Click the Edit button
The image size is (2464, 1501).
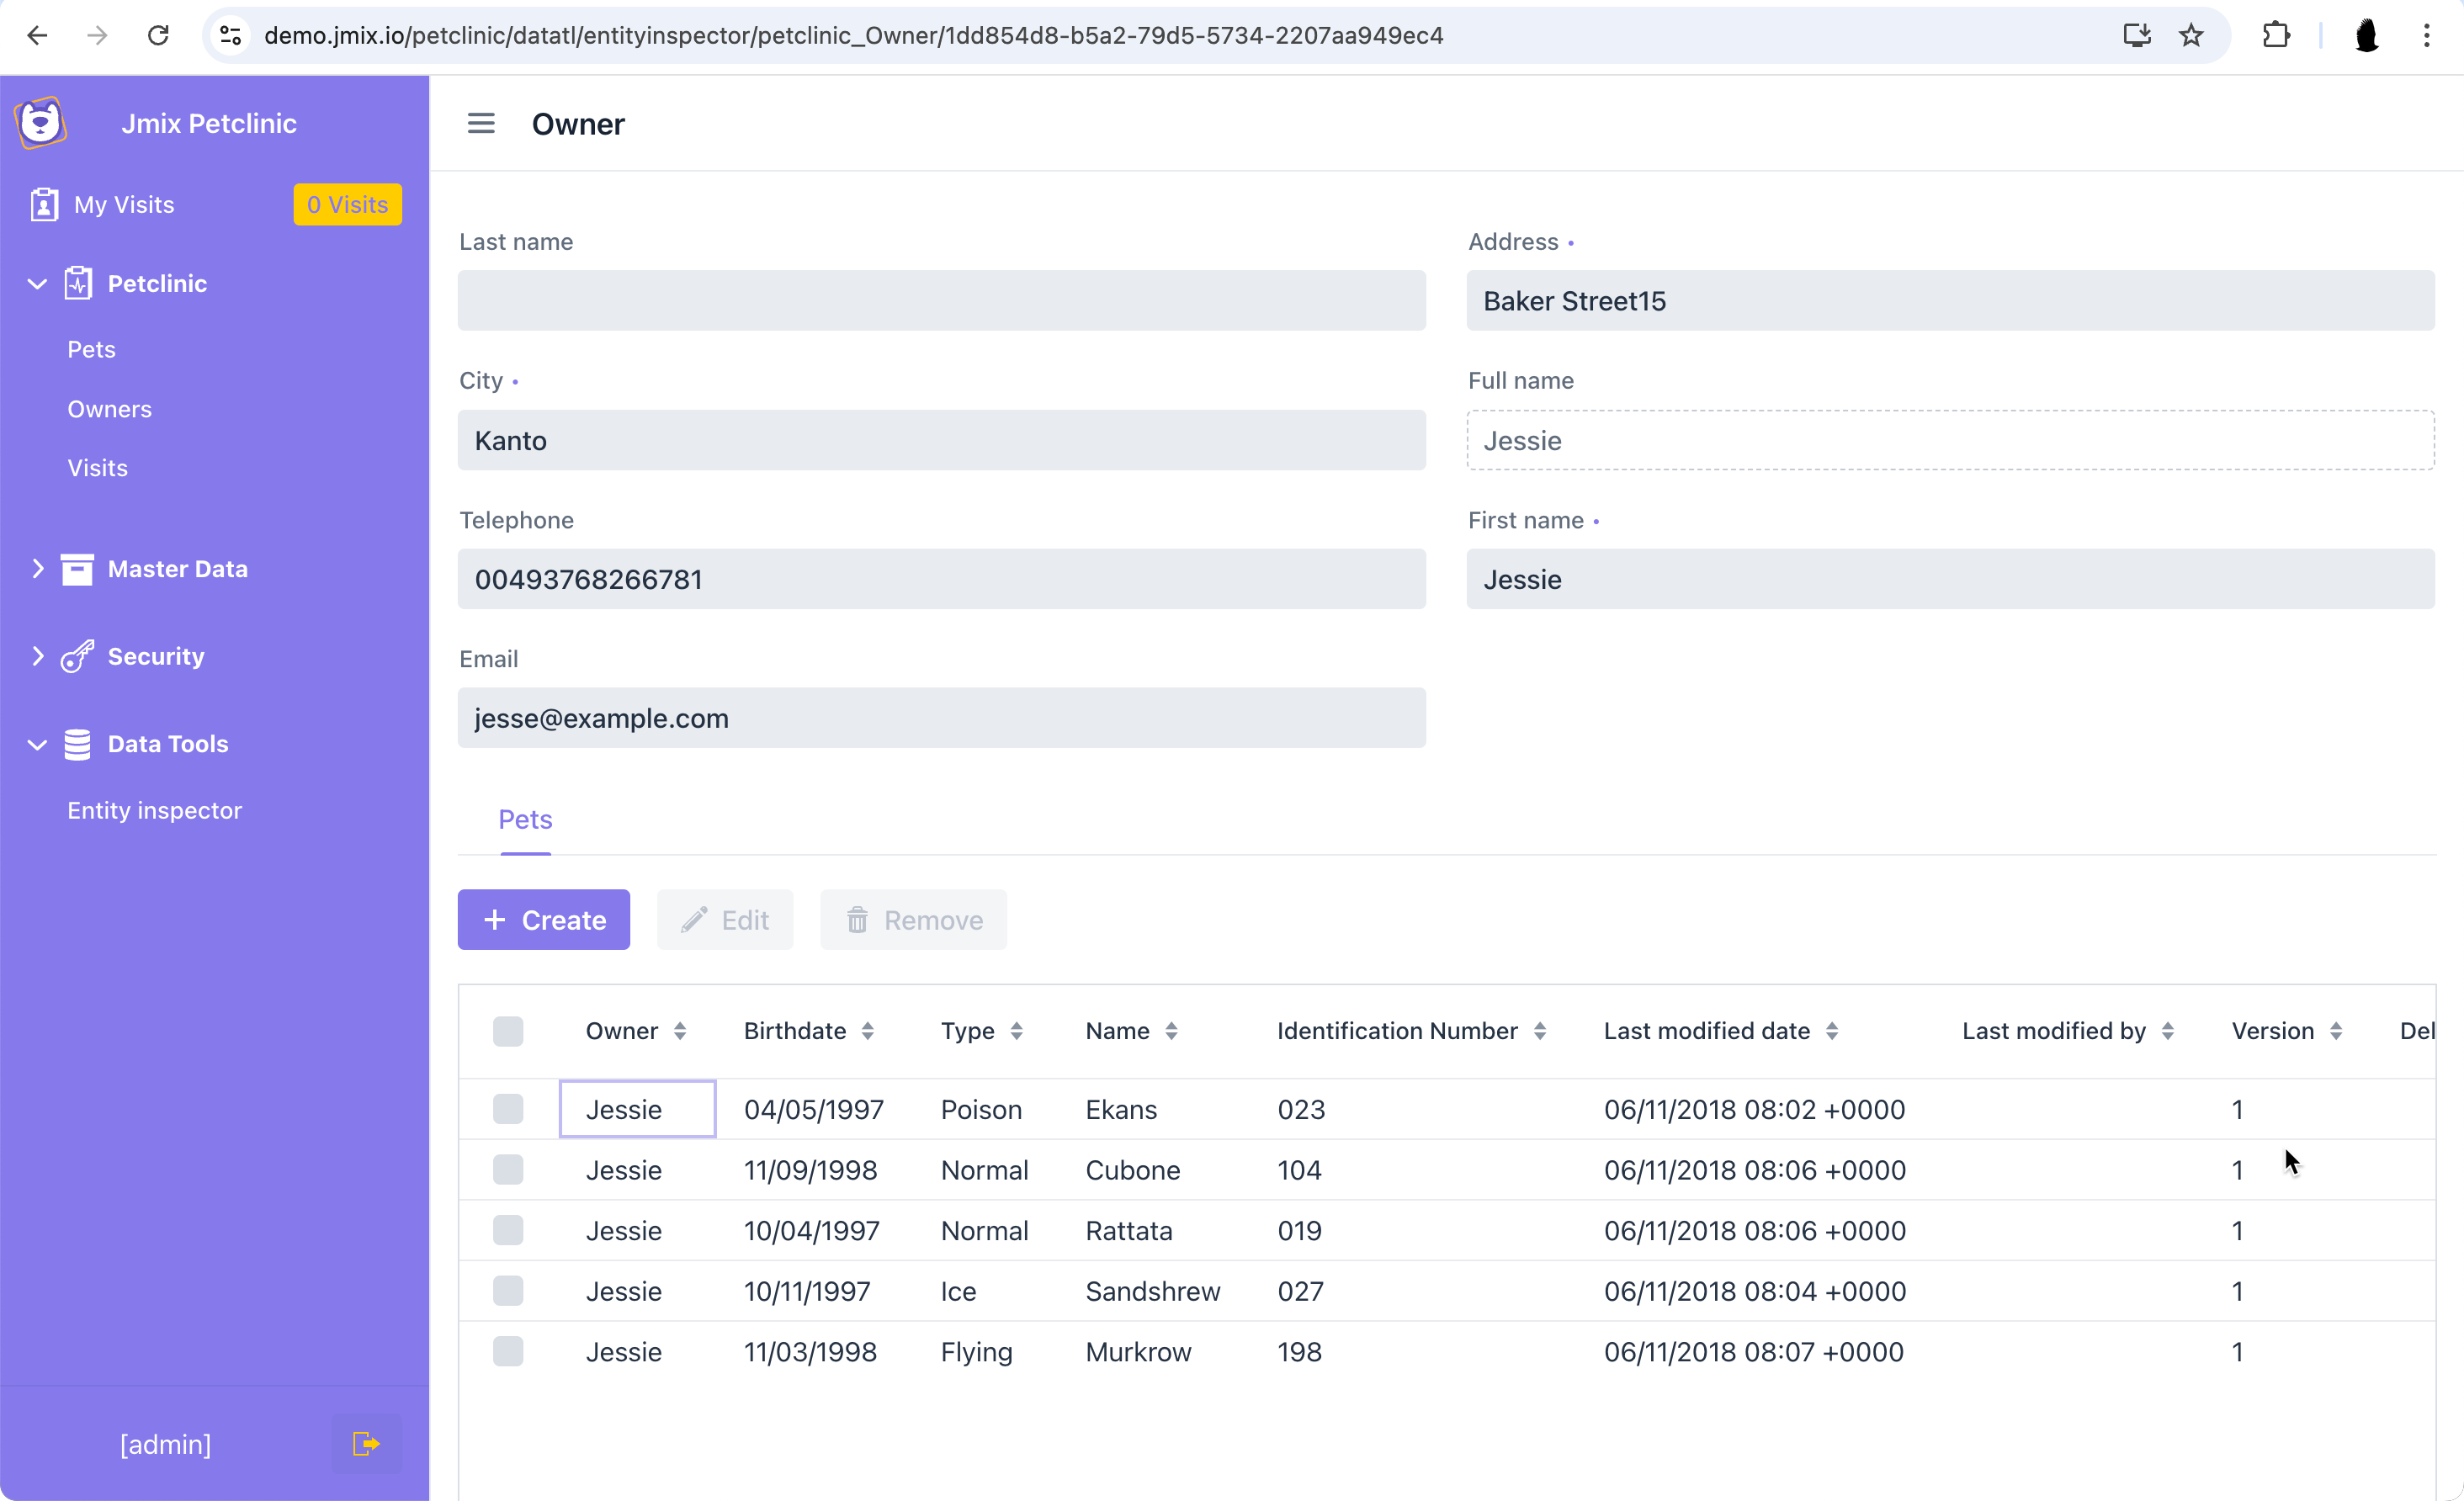point(725,920)
